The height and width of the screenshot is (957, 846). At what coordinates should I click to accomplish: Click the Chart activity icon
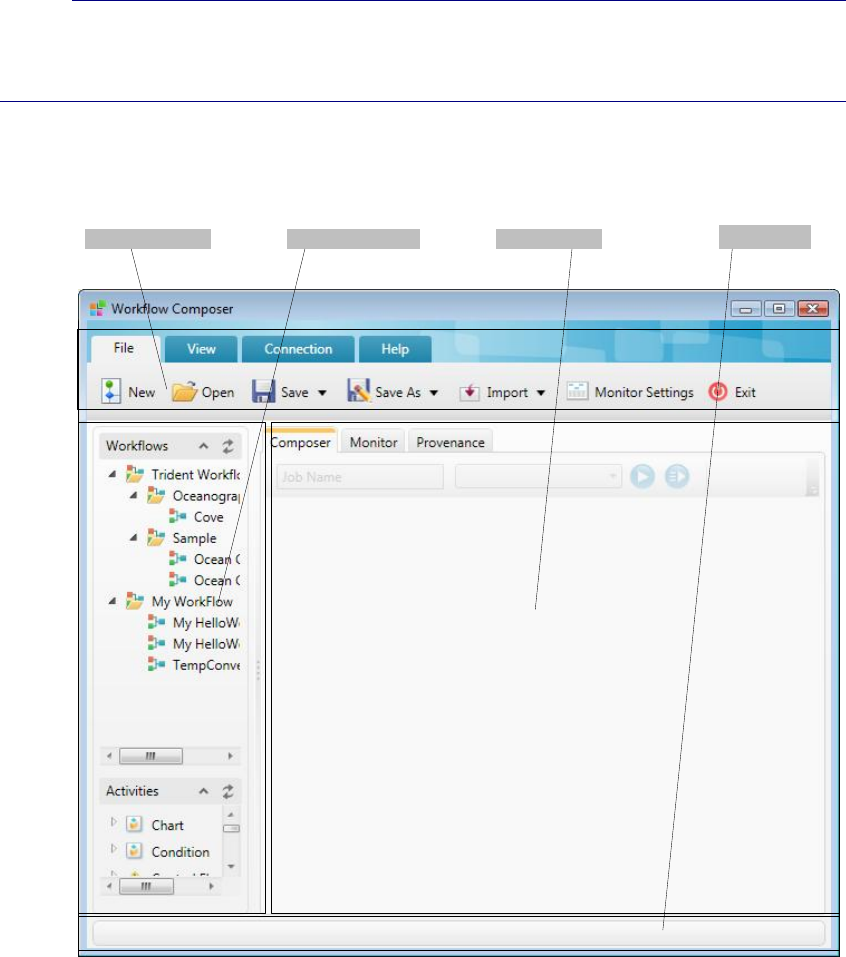(x=134, y=825)
